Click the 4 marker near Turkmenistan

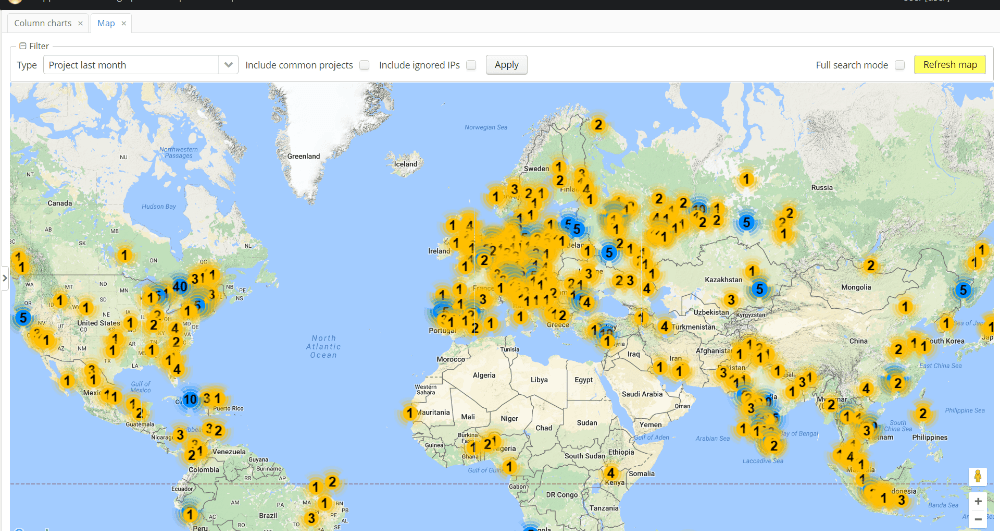click(665, 327)
